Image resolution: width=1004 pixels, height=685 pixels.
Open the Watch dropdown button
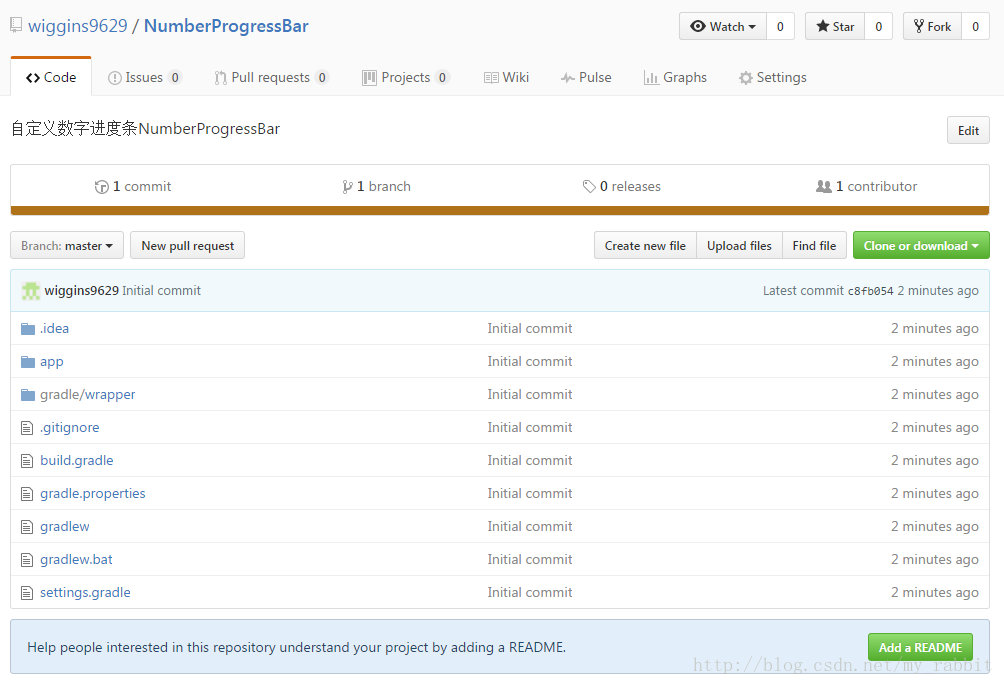click(x=723, y=26)
